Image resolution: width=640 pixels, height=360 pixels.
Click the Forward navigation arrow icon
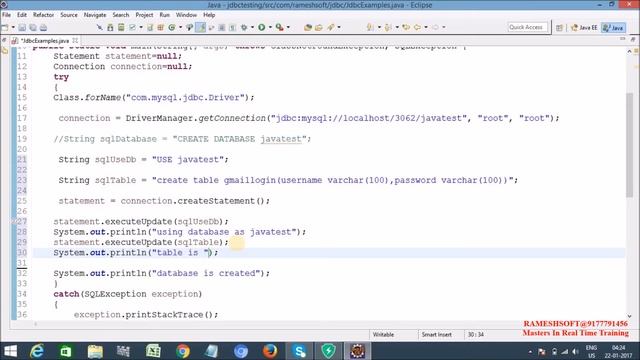(436, 27)
